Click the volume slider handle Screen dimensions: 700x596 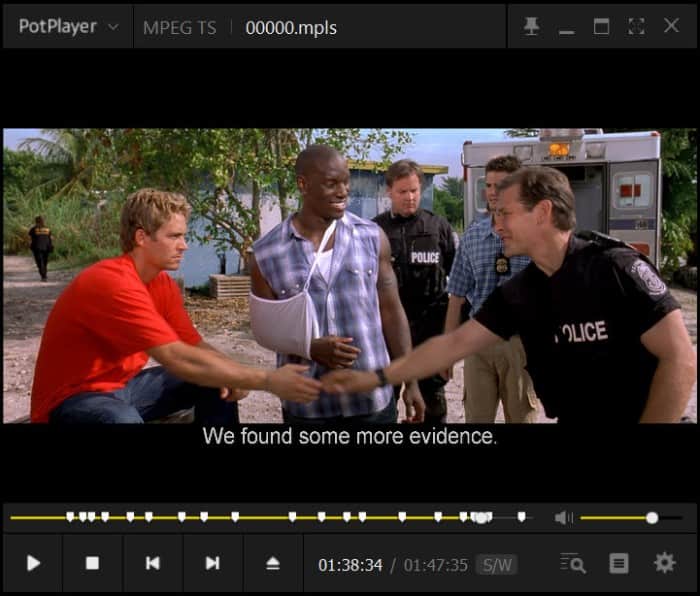coord(652,517)
